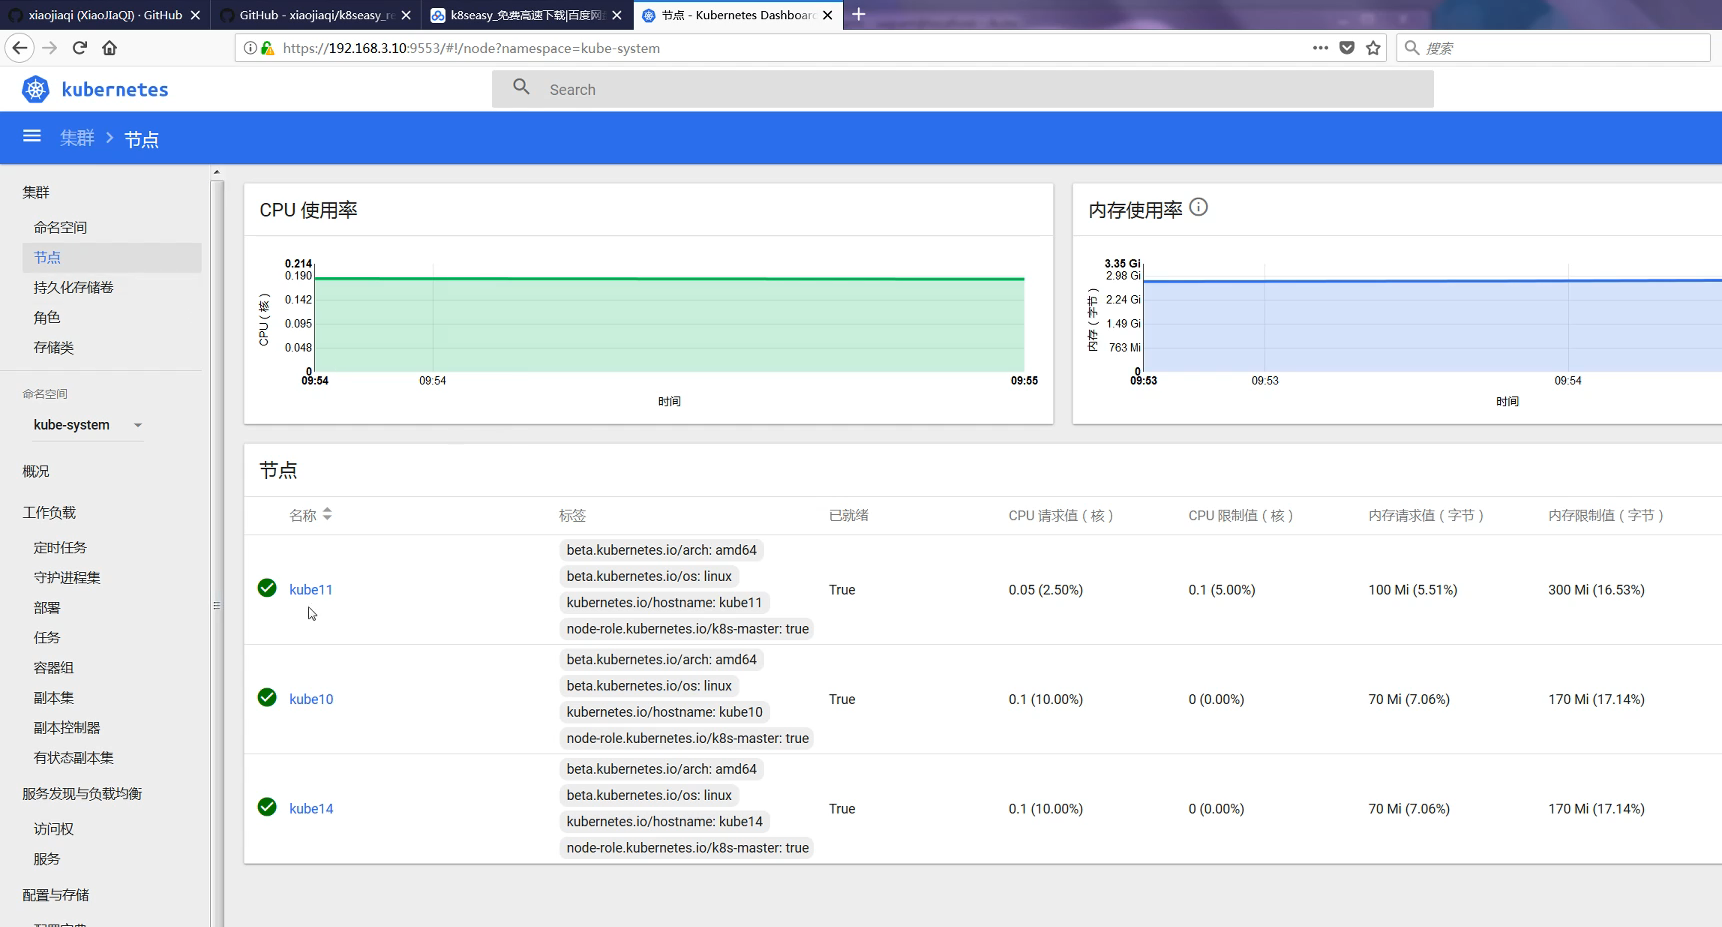Open 角色 in the sidebar
This screenshot has height=927, width=1722.
(x=46, y=317)
